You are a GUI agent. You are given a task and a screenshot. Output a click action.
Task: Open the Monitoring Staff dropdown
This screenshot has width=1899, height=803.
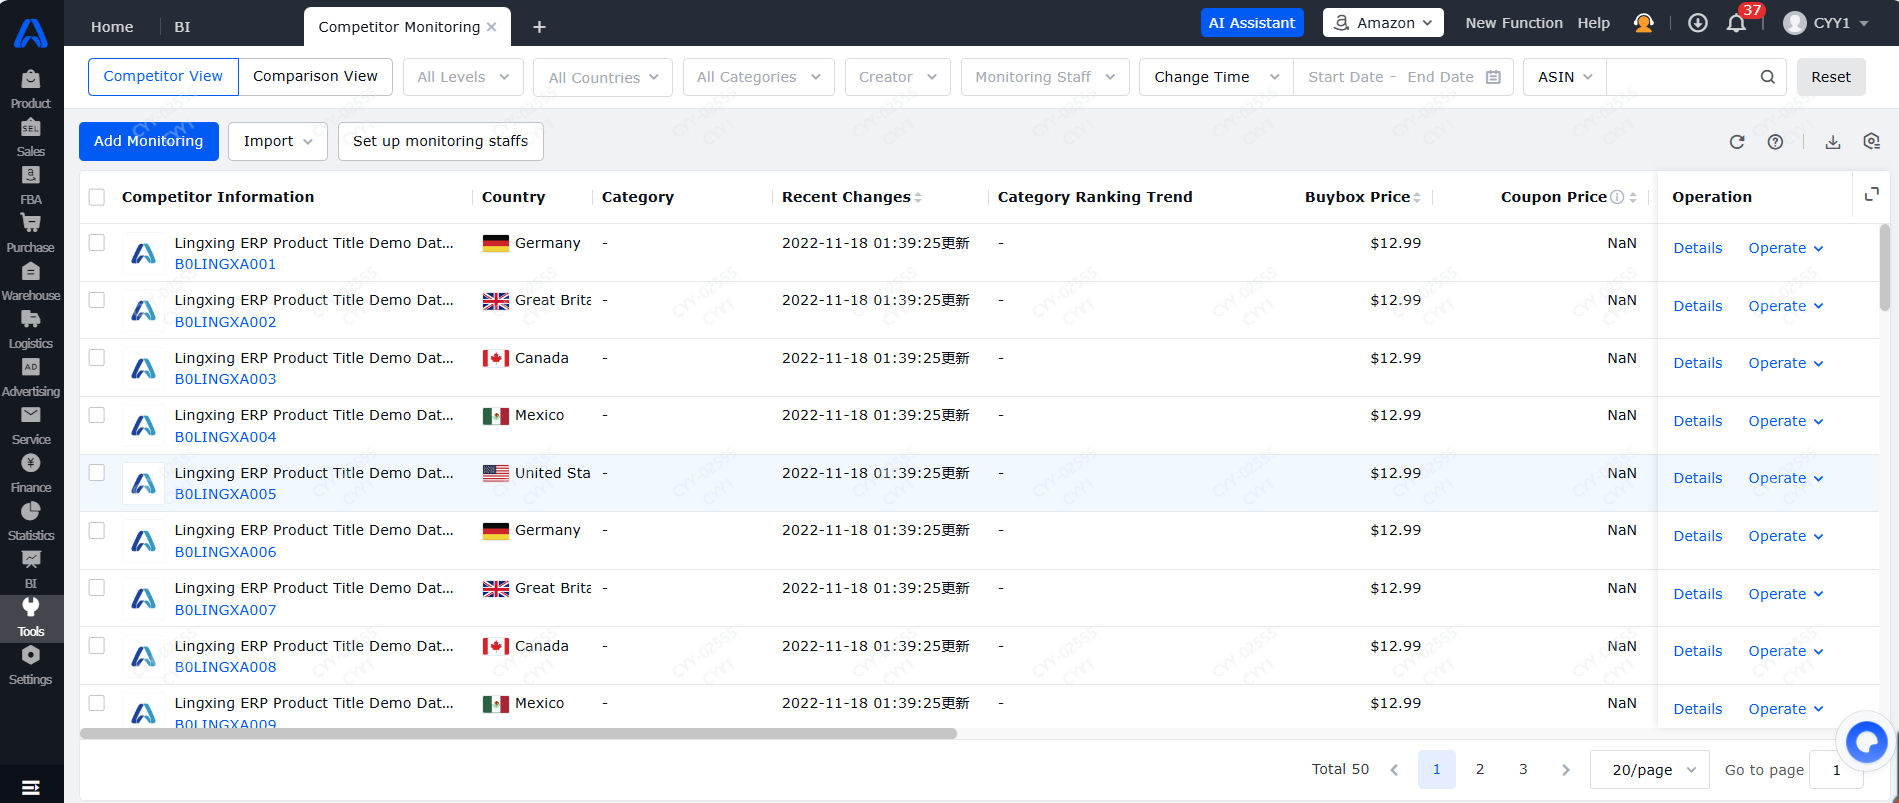[x=1045, y=77]
